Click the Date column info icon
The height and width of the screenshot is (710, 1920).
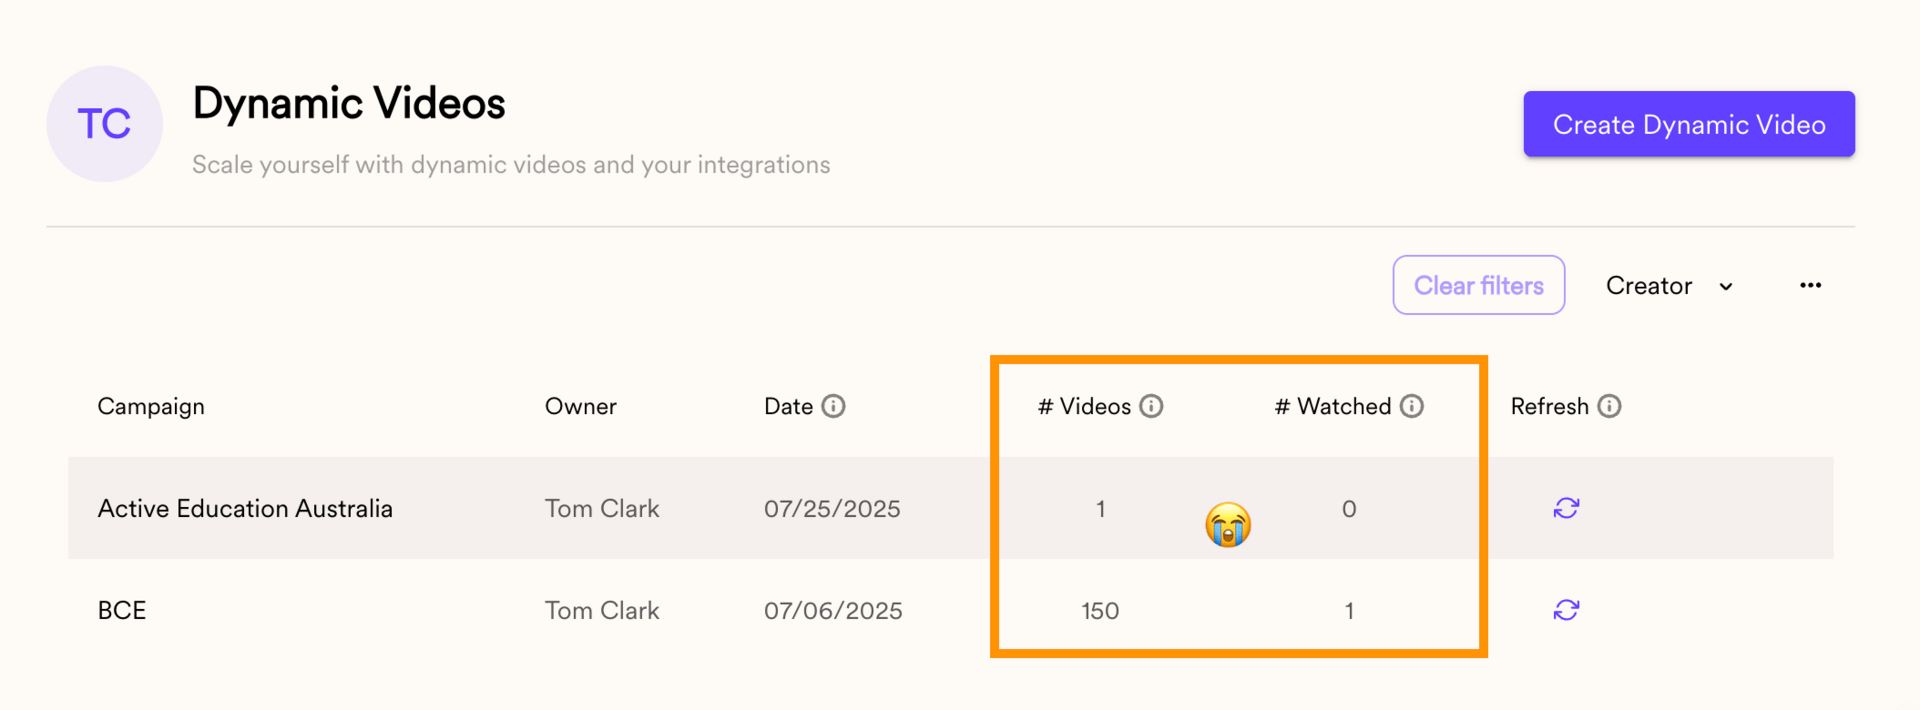[833, 406]
